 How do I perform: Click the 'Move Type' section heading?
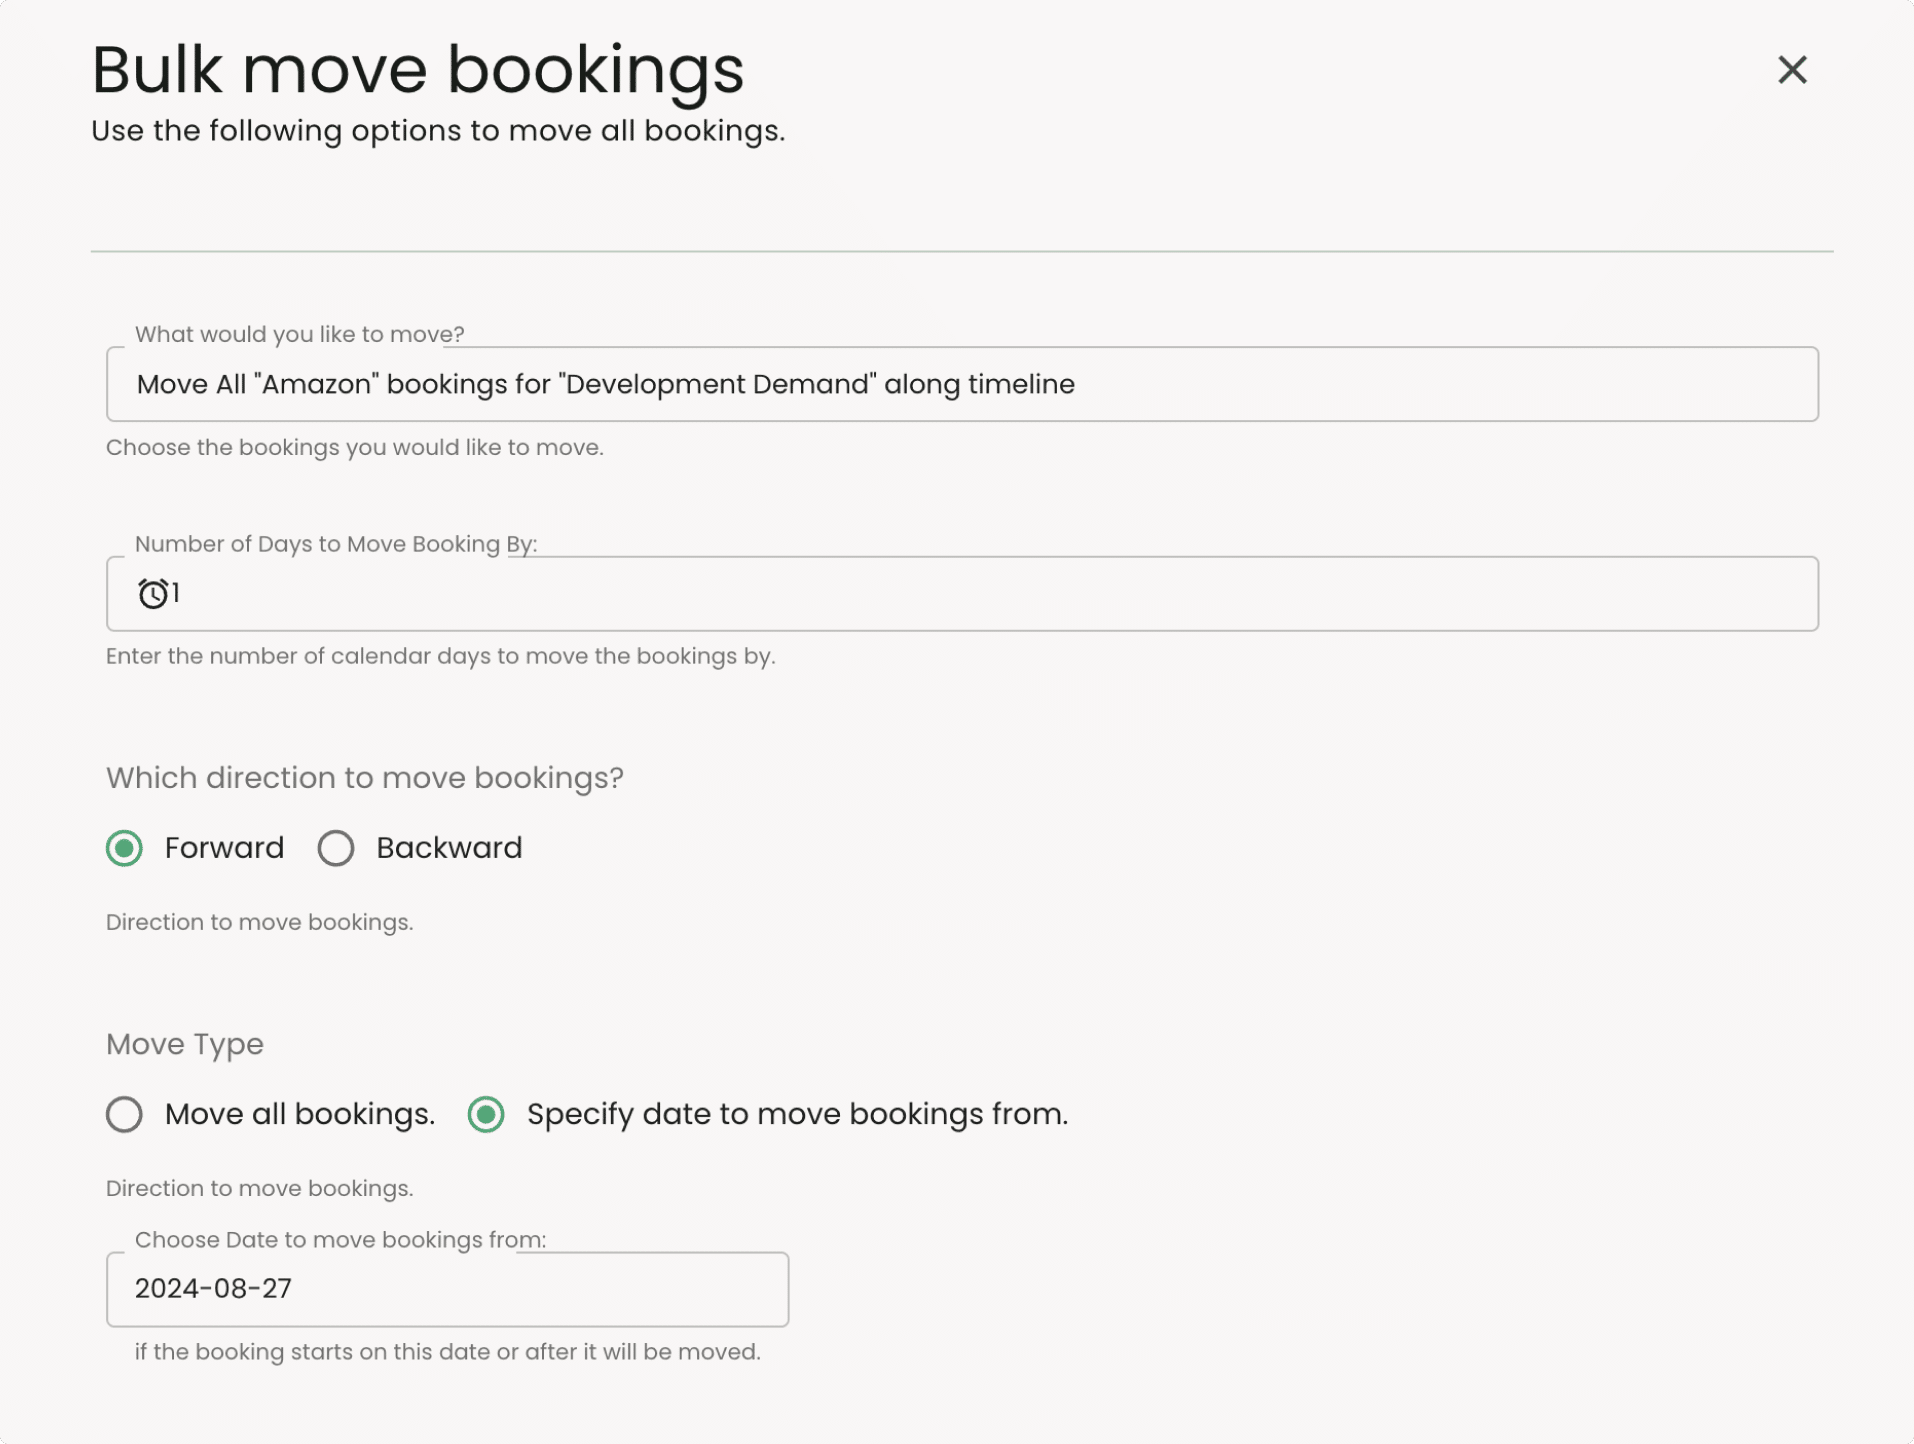click(x=185, y=1044)
